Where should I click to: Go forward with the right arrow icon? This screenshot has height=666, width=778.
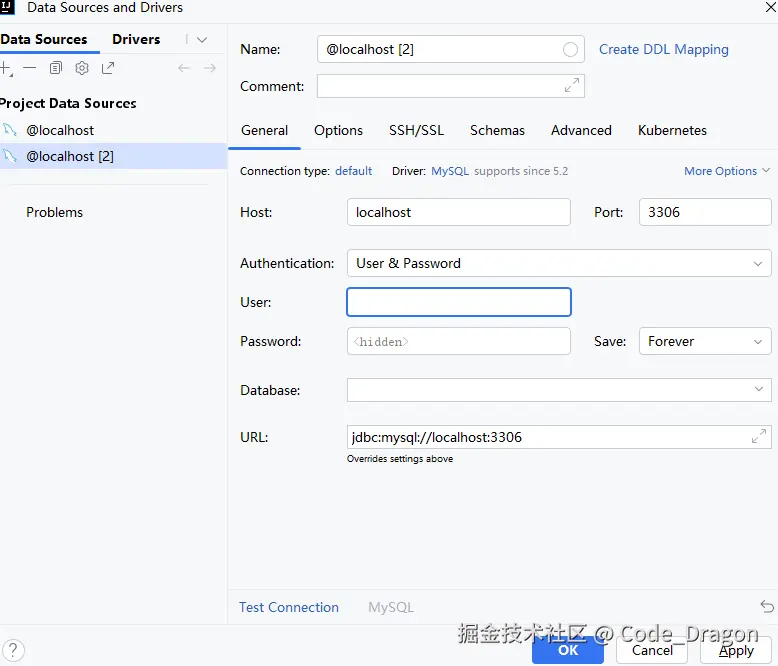210,68
